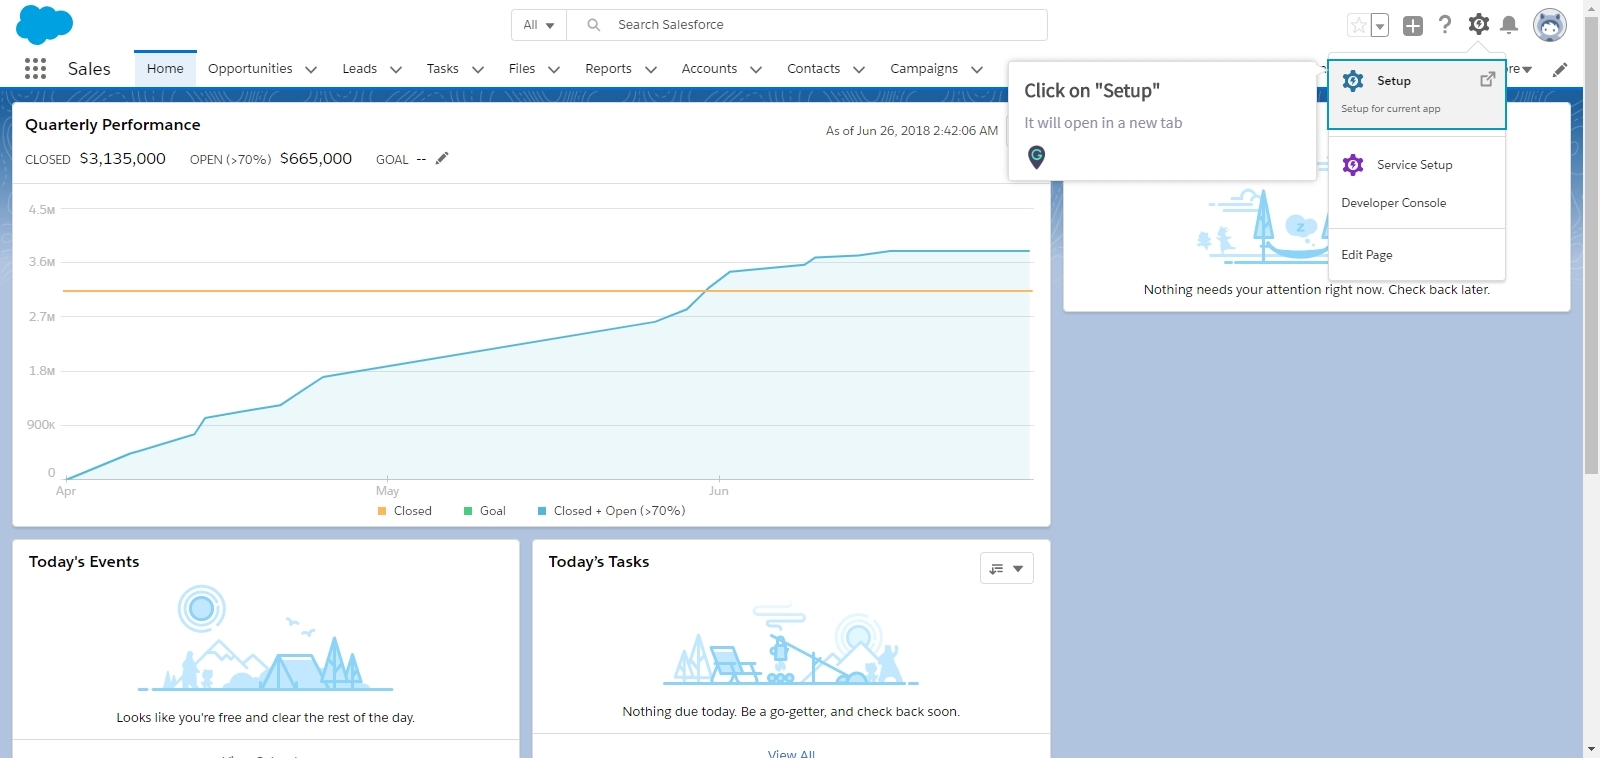Image resolution: width=1600 pixels, height=758 pixels.
Task: Open the Leads tab
Action: click(359, 69)
